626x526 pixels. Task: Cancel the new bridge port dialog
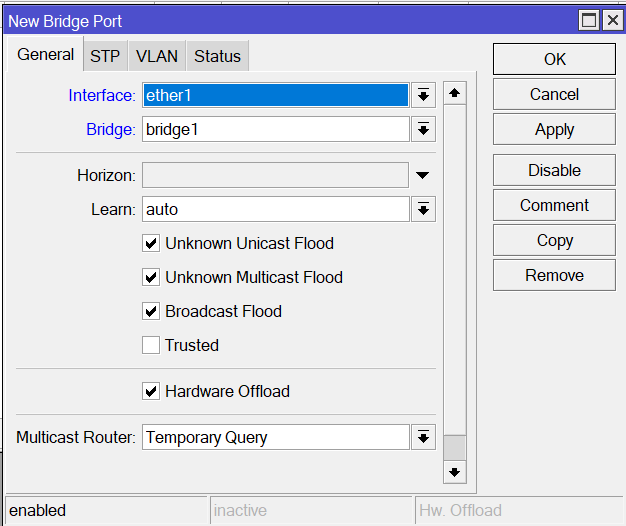click(554, 94)
